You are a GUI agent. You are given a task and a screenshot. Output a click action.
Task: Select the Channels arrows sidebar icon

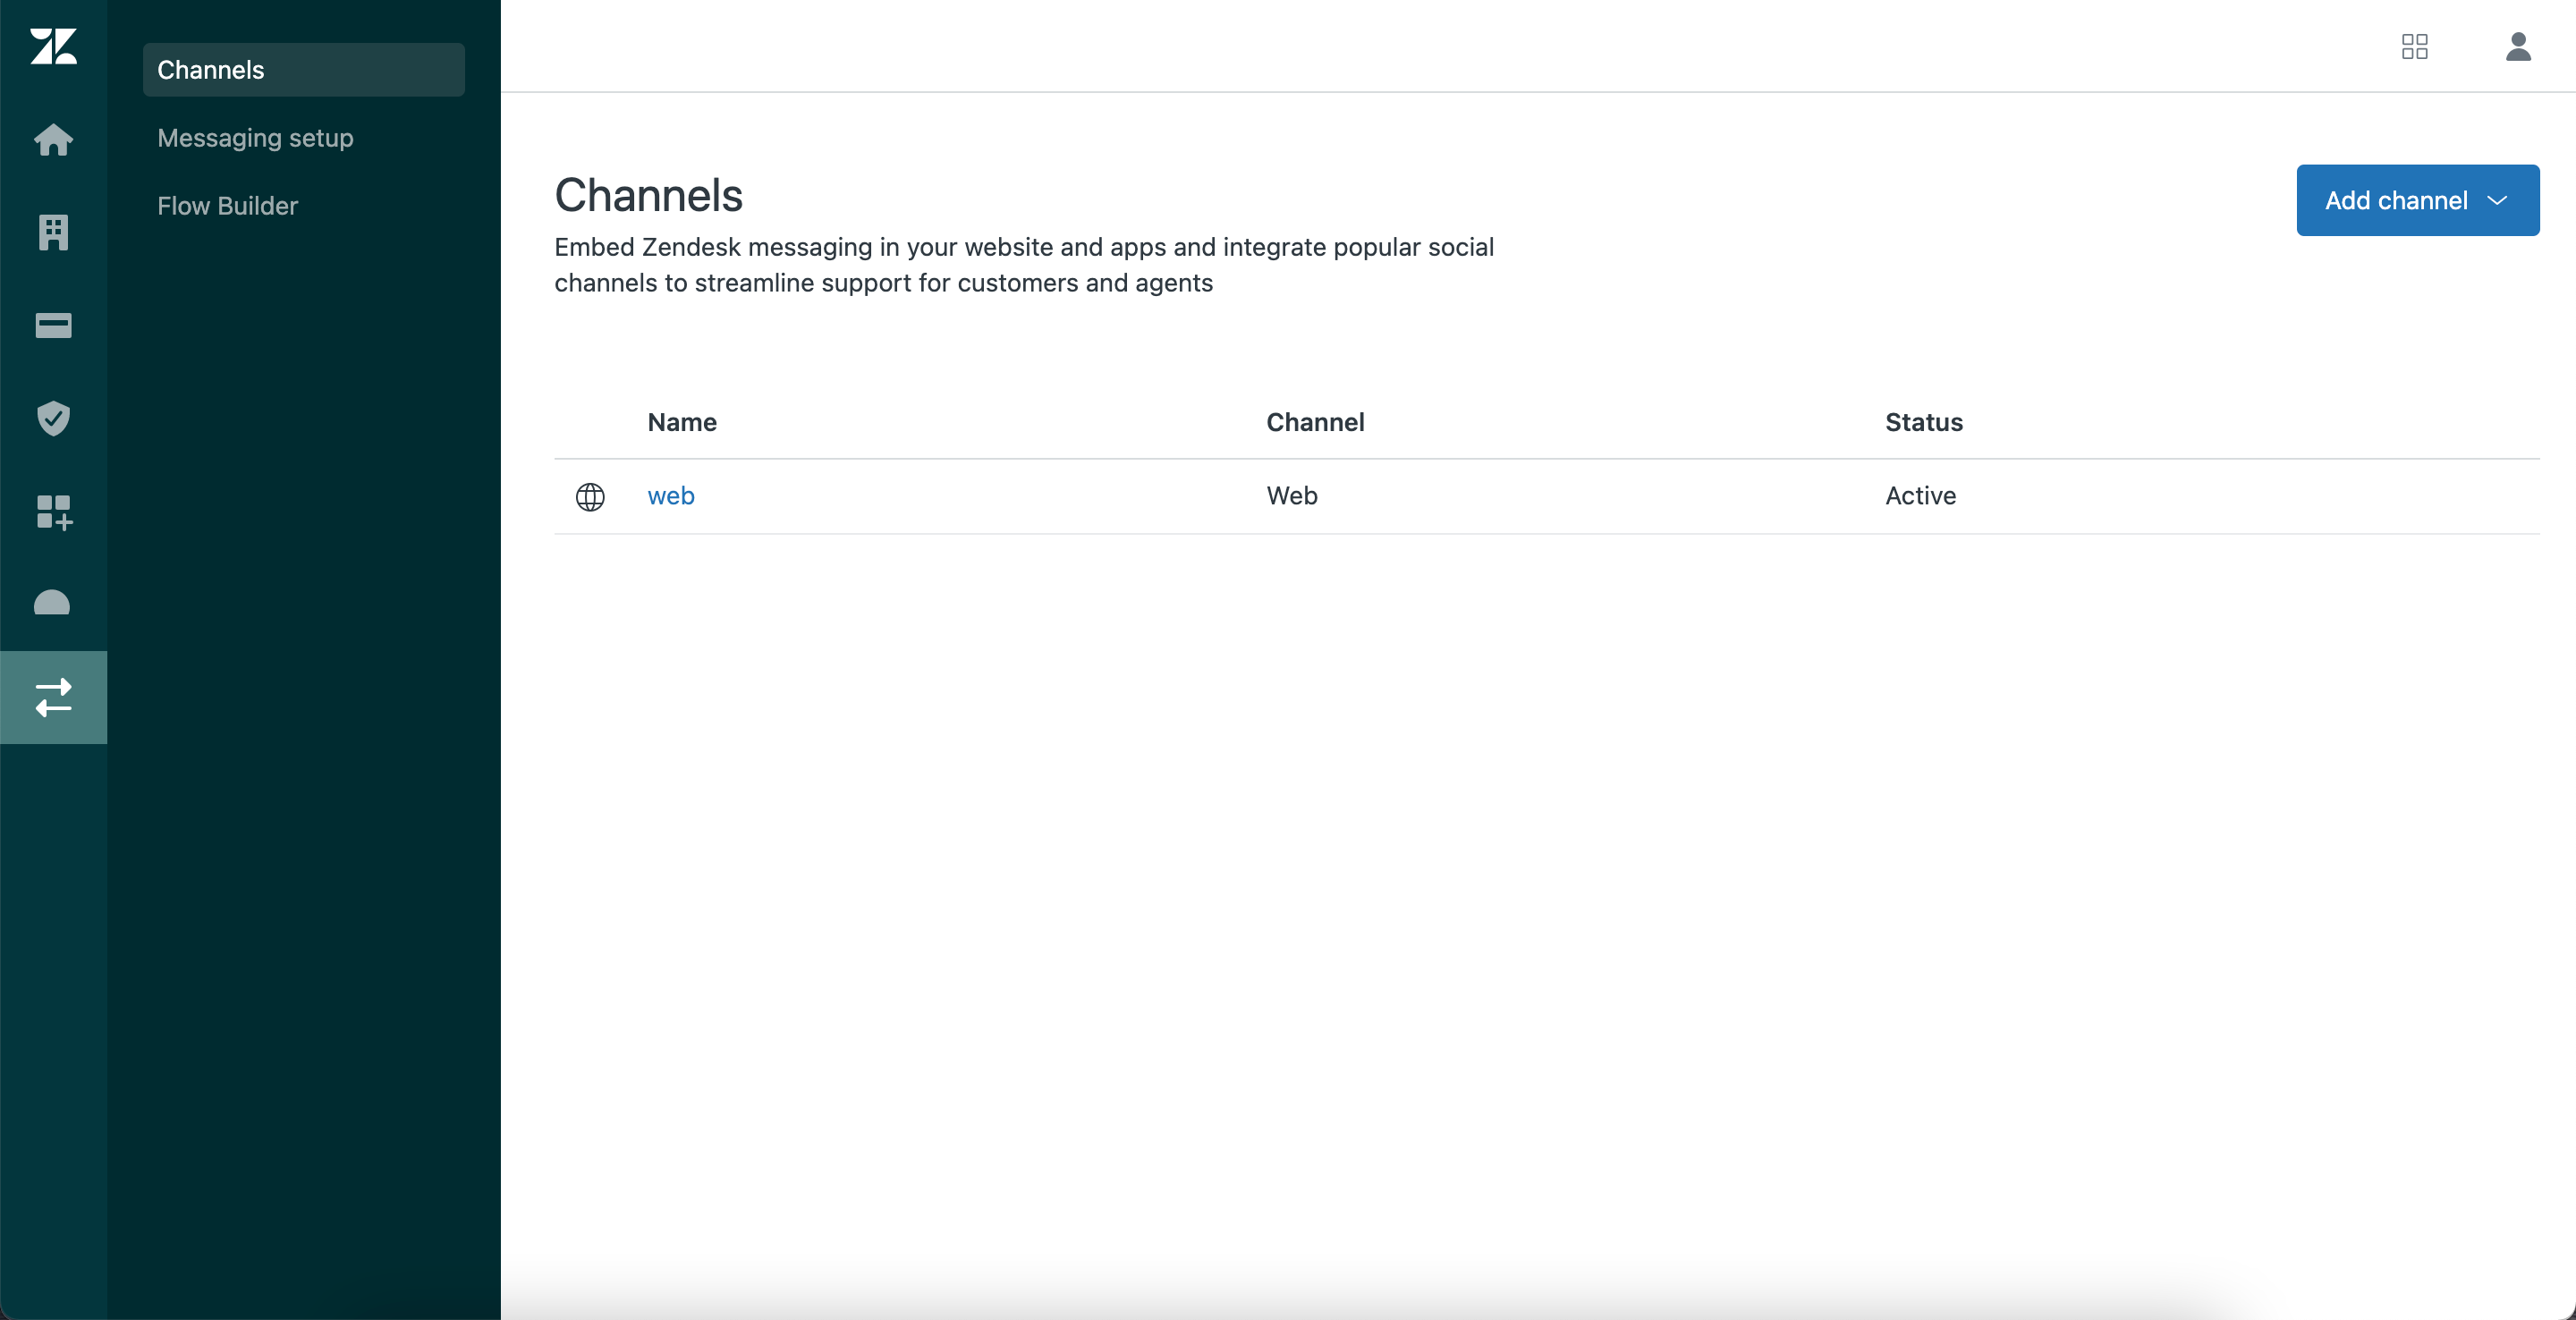pyautogui.click(x=53, y=697)
